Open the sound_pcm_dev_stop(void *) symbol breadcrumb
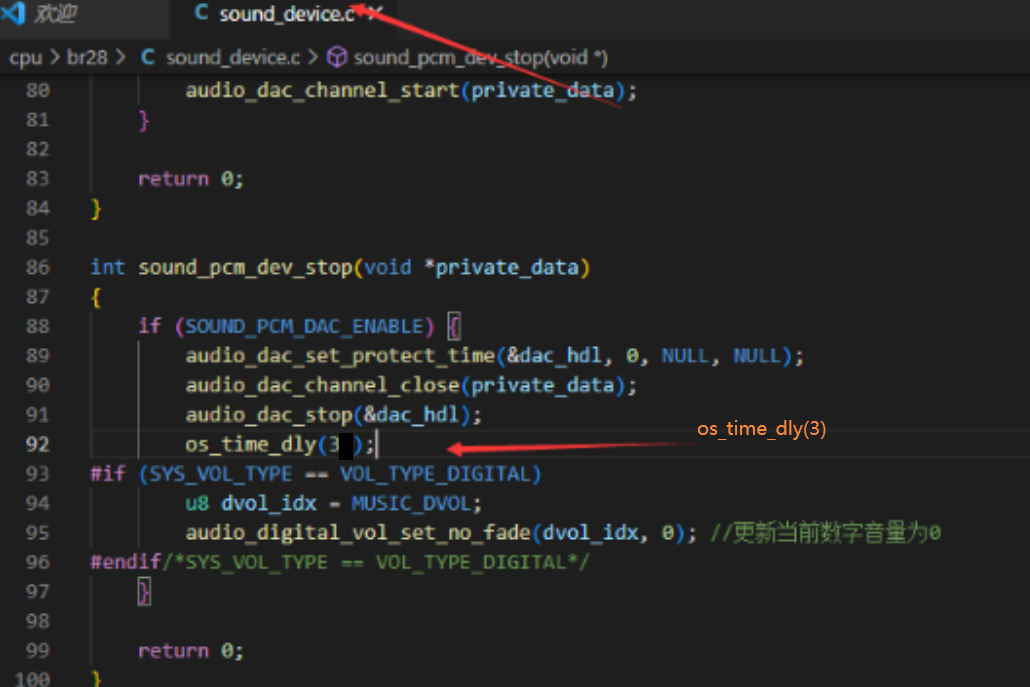This screenshot has height=687, width=1030. pos(481,58)
